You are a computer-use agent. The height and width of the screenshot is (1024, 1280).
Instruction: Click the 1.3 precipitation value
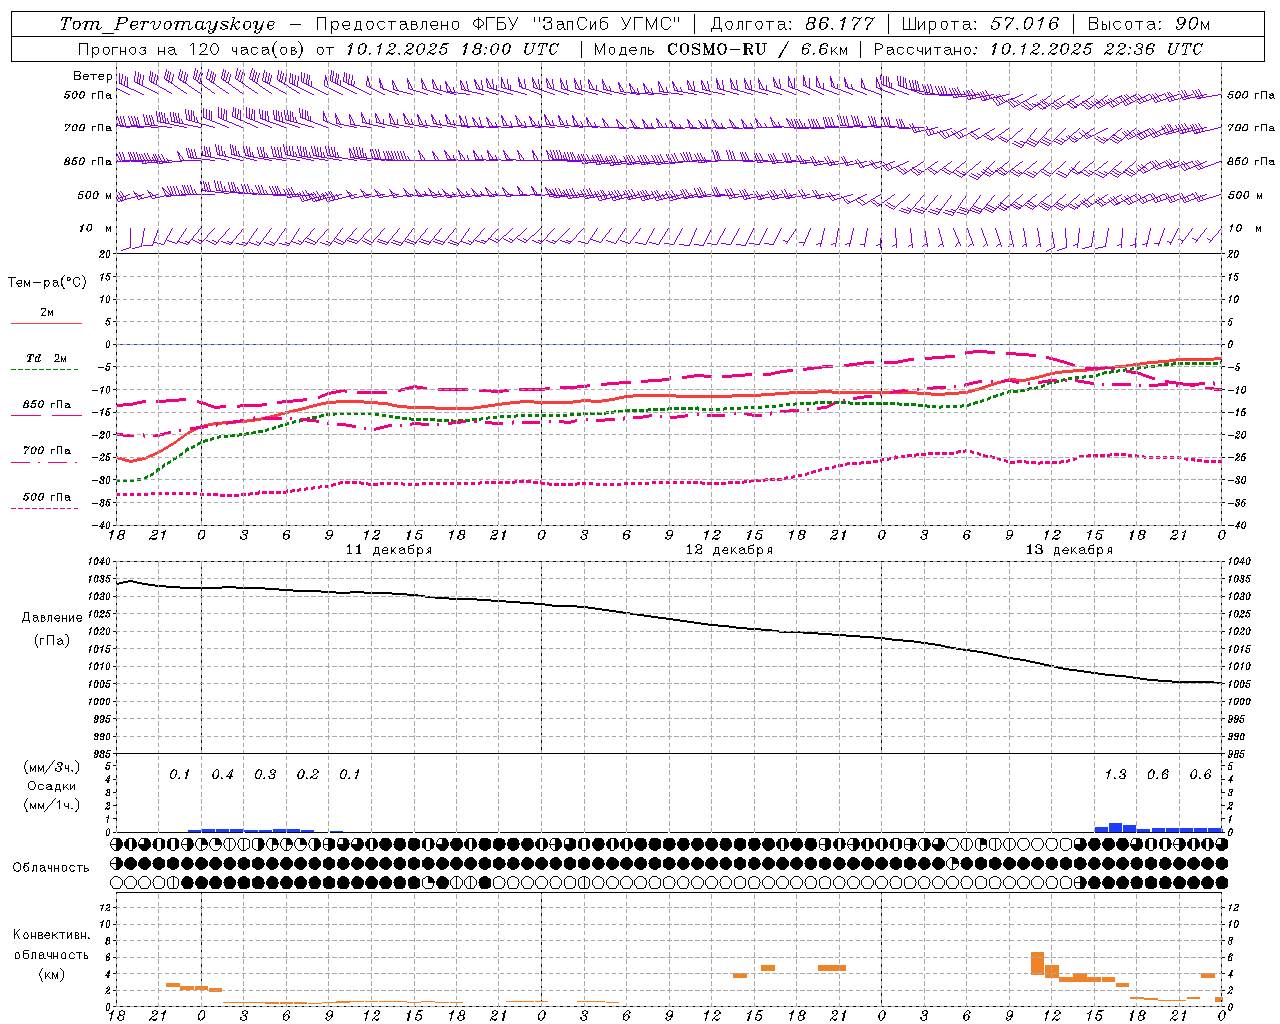pos(1115,775)
